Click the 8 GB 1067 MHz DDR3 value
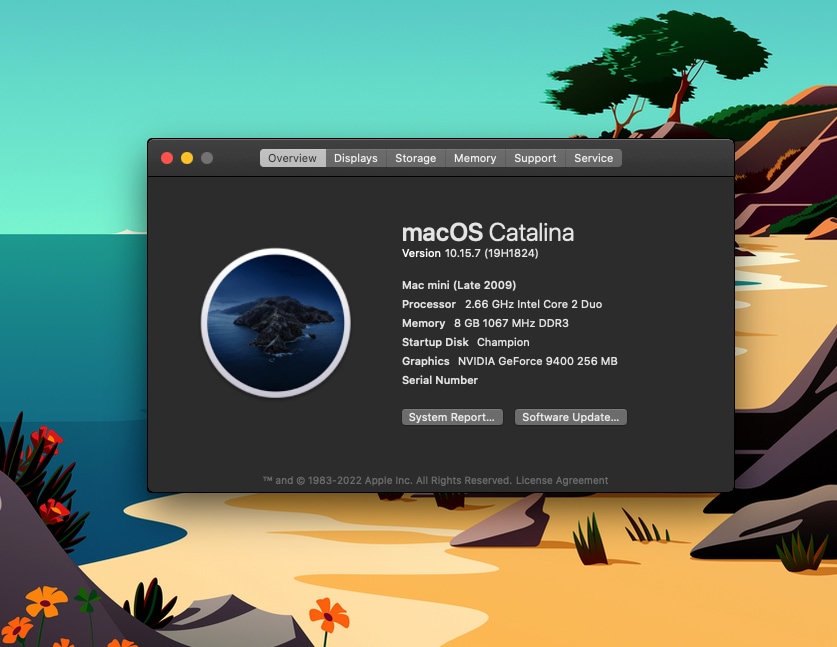The image size is (837, 647). 511,323
